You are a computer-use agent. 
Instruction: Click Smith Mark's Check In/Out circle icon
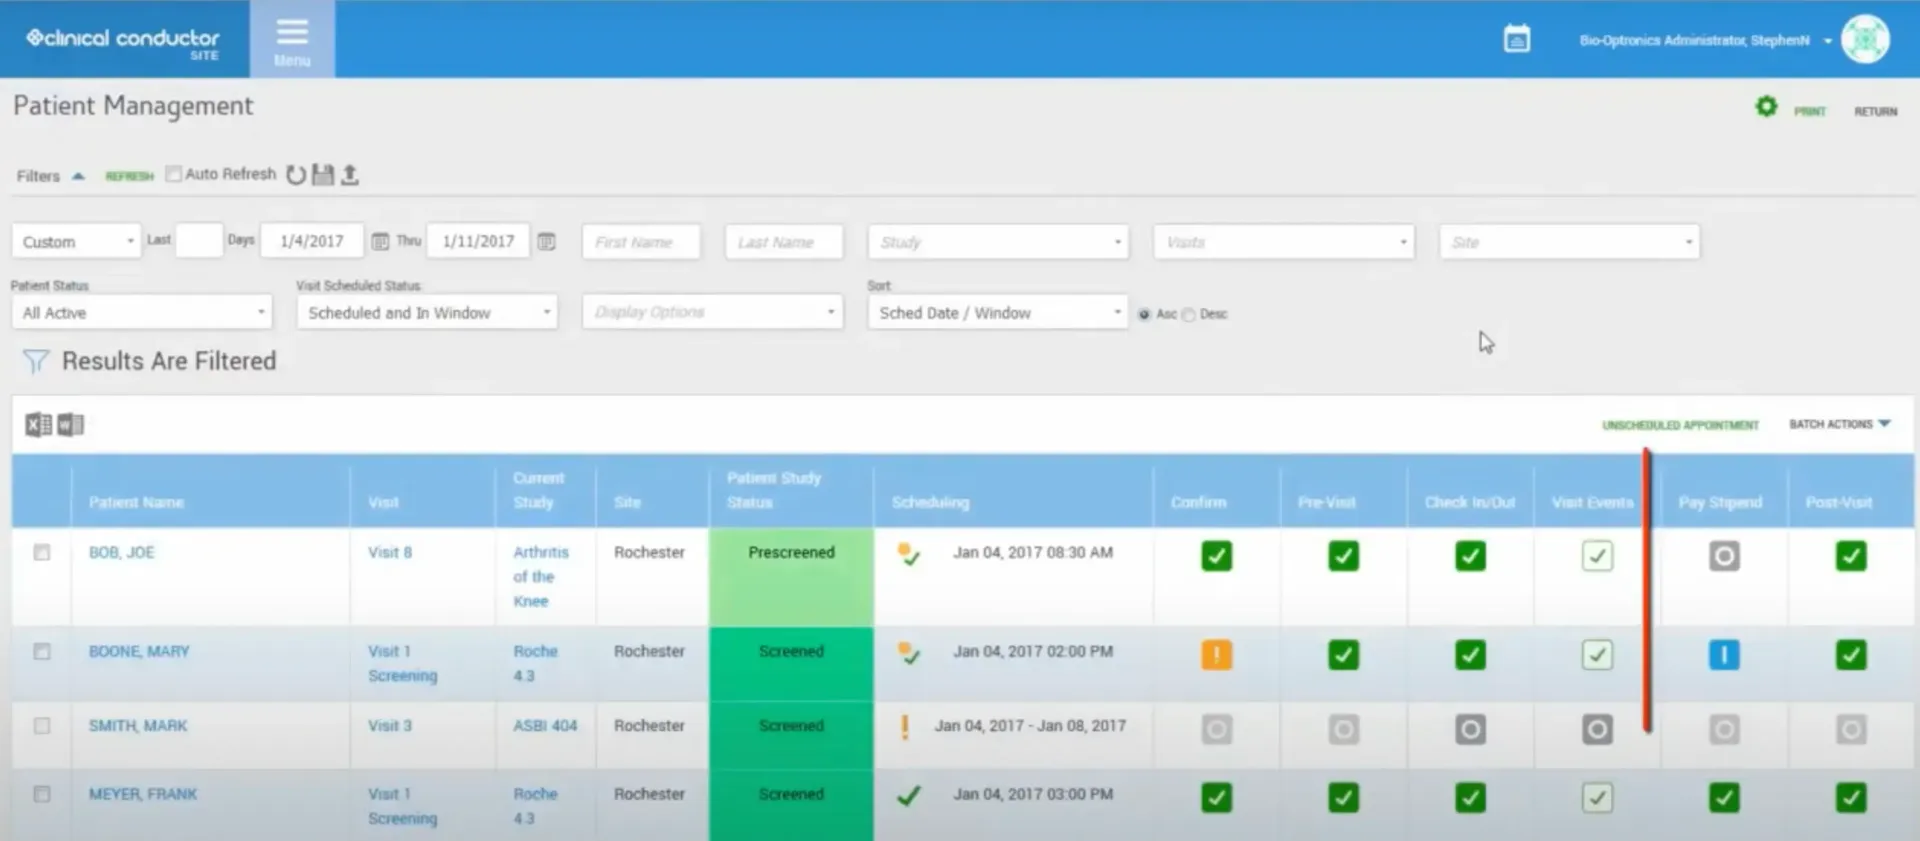(x=1470, y=729)
